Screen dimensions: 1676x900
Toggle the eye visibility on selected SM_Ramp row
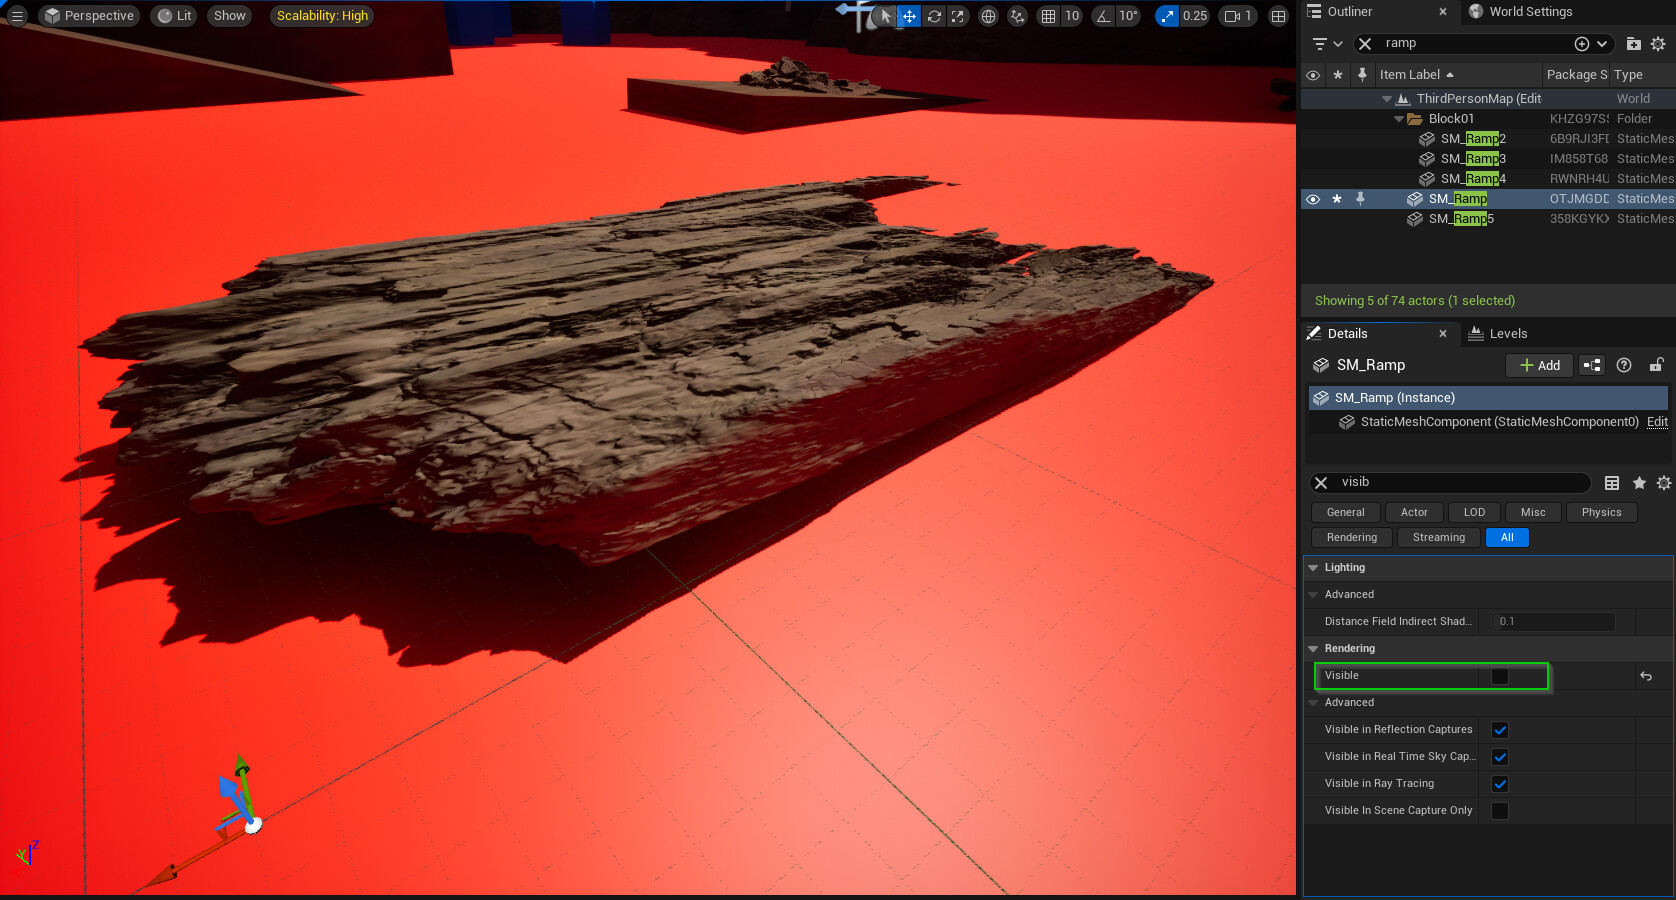click(1313, 199)
